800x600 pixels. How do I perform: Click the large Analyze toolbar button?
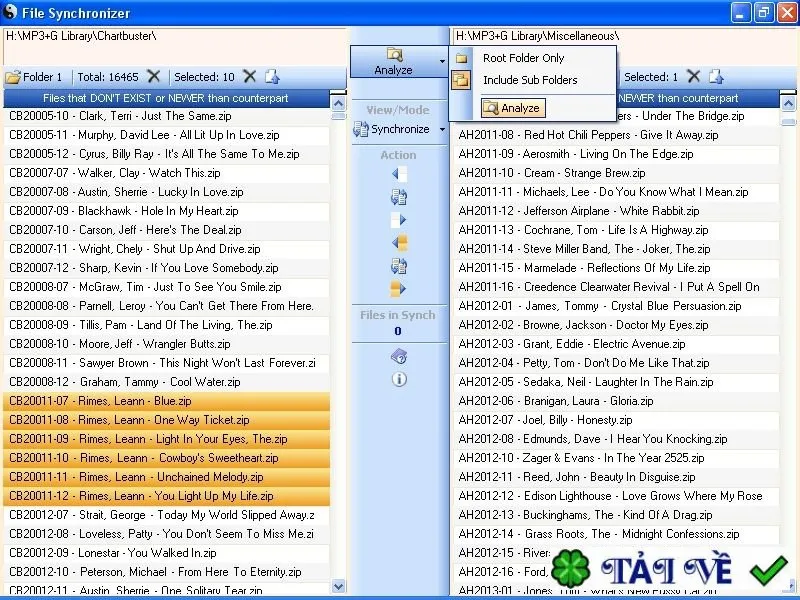[393, 62]
